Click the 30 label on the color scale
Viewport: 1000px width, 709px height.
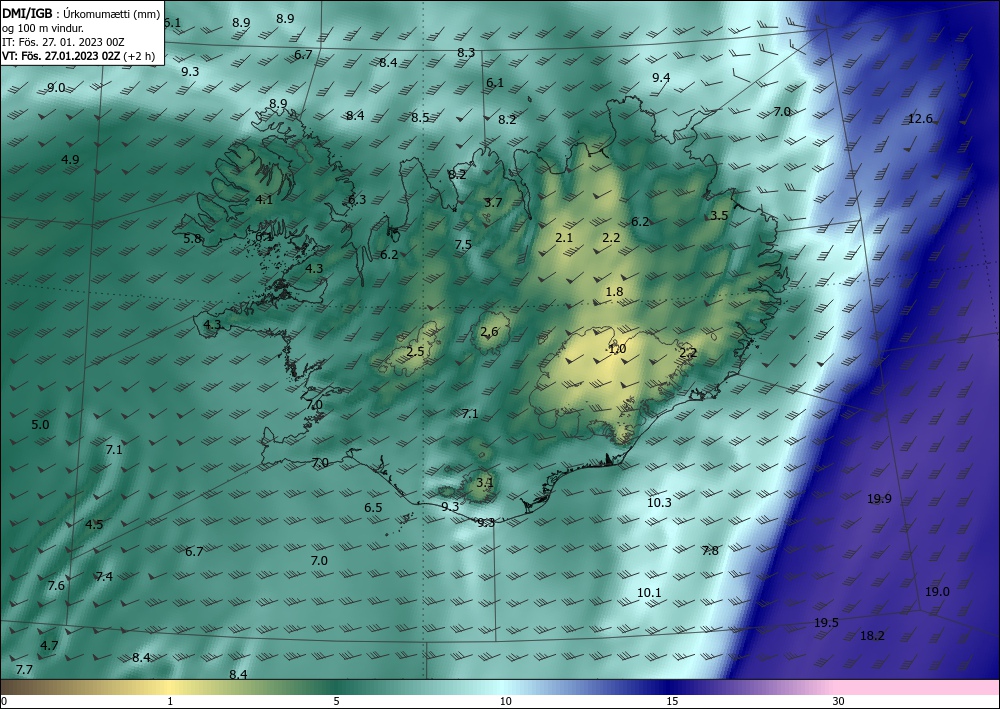[839, 702]
